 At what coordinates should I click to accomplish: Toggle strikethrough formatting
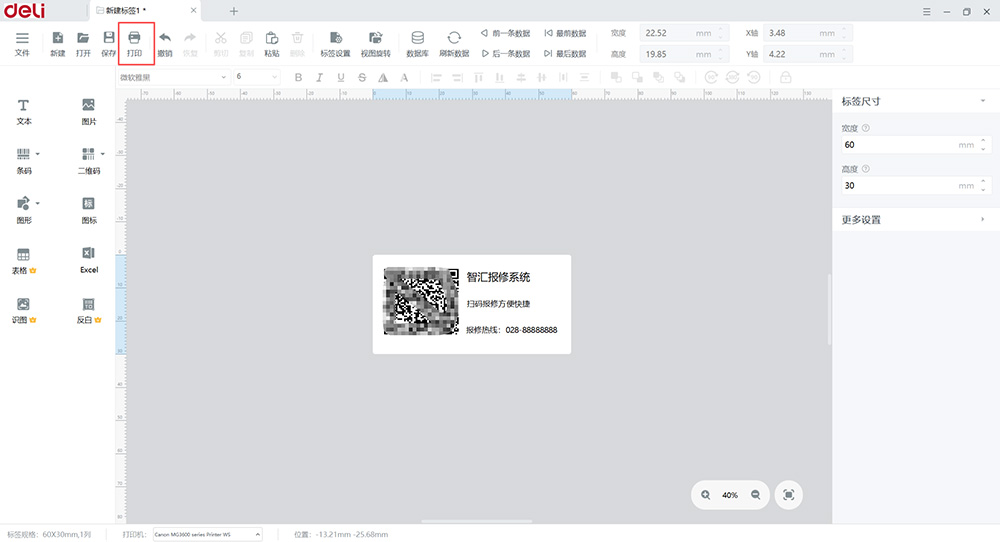pos(362,77)
